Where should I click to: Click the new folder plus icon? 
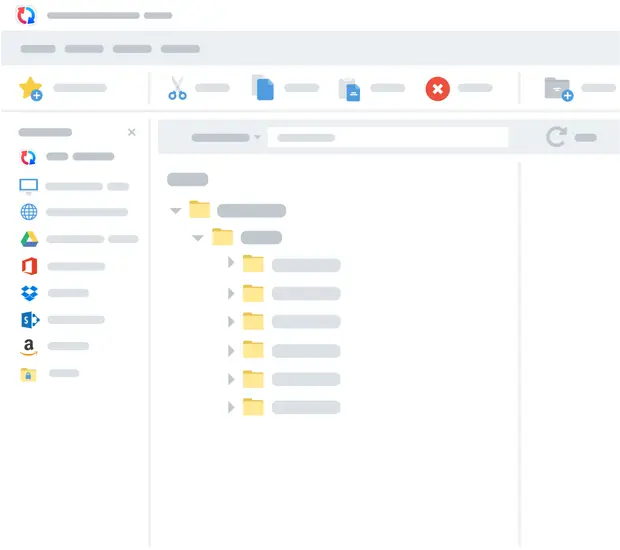pos(557,89)
